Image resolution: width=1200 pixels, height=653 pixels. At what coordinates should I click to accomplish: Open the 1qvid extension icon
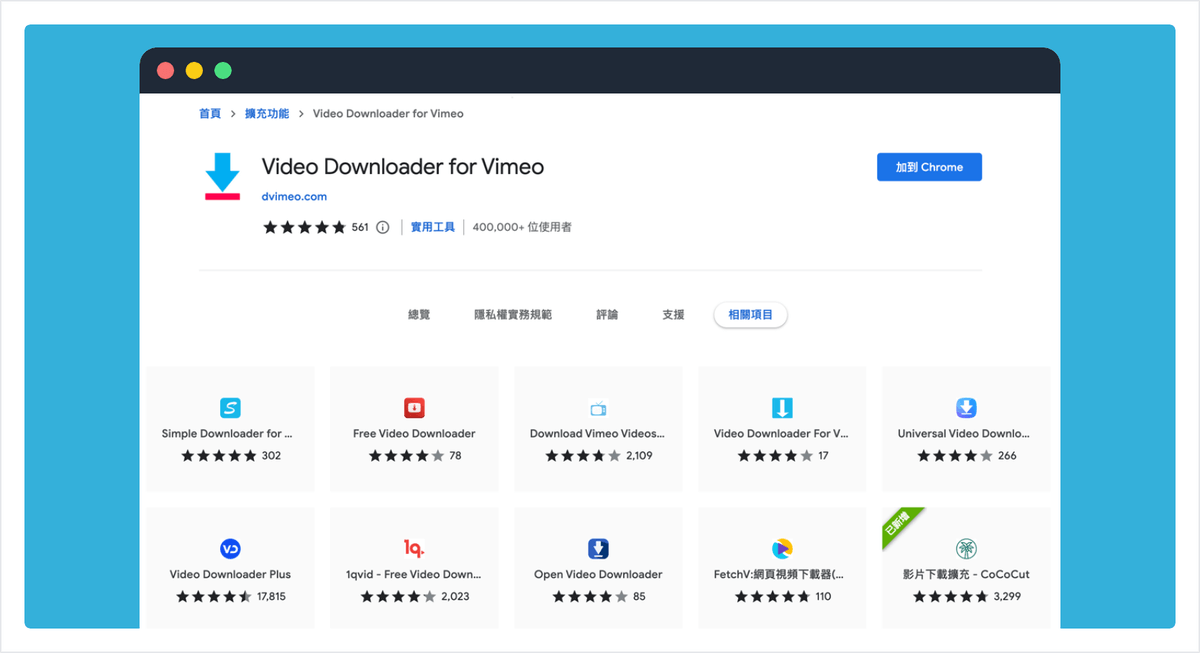coord(414,549)
